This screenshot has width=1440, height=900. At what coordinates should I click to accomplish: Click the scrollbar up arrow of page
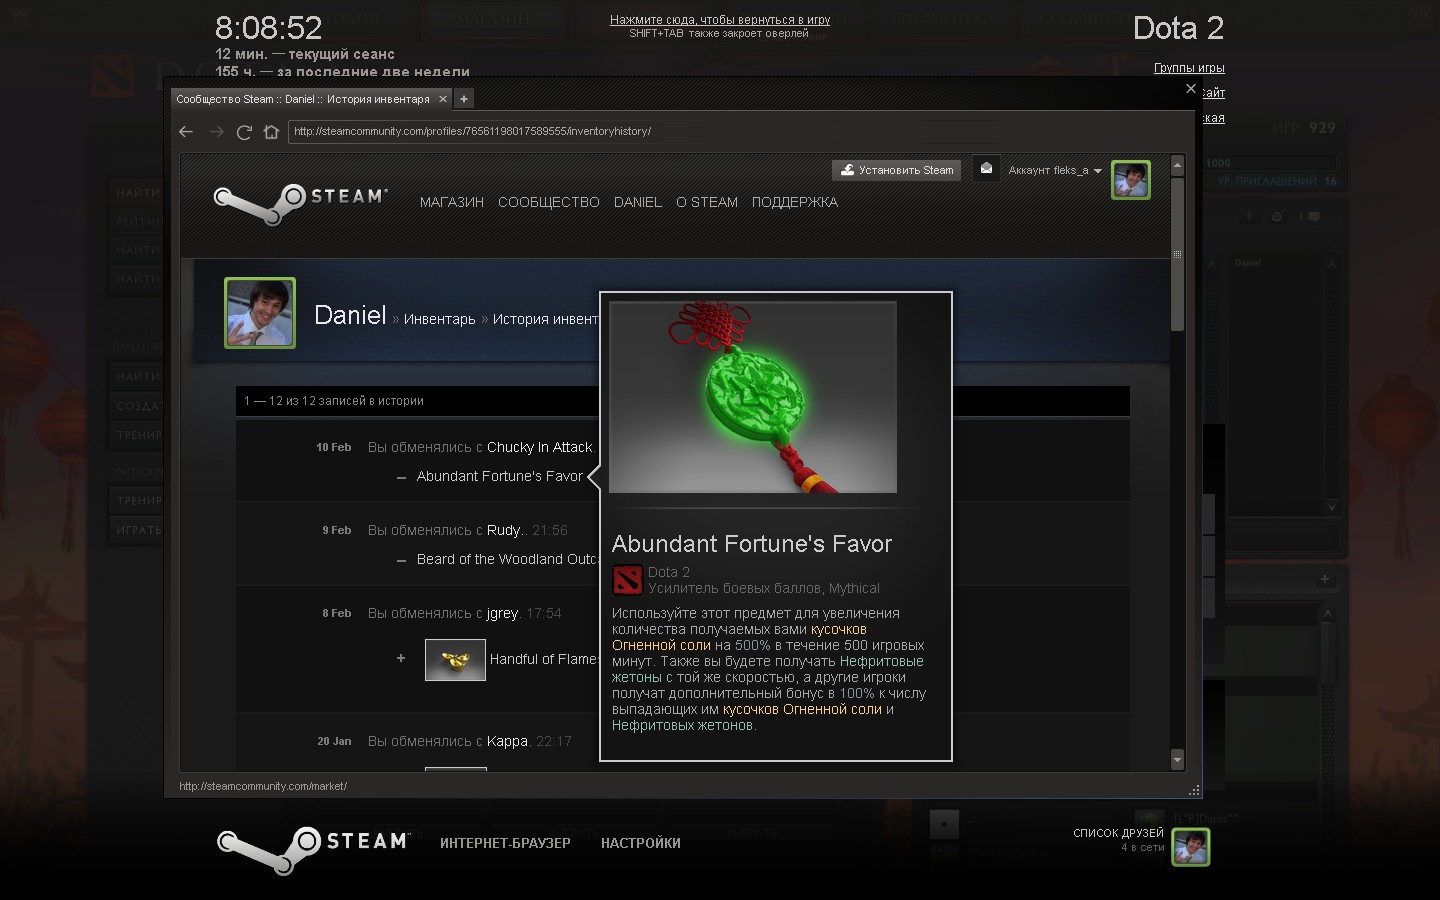pos(1177,165)
